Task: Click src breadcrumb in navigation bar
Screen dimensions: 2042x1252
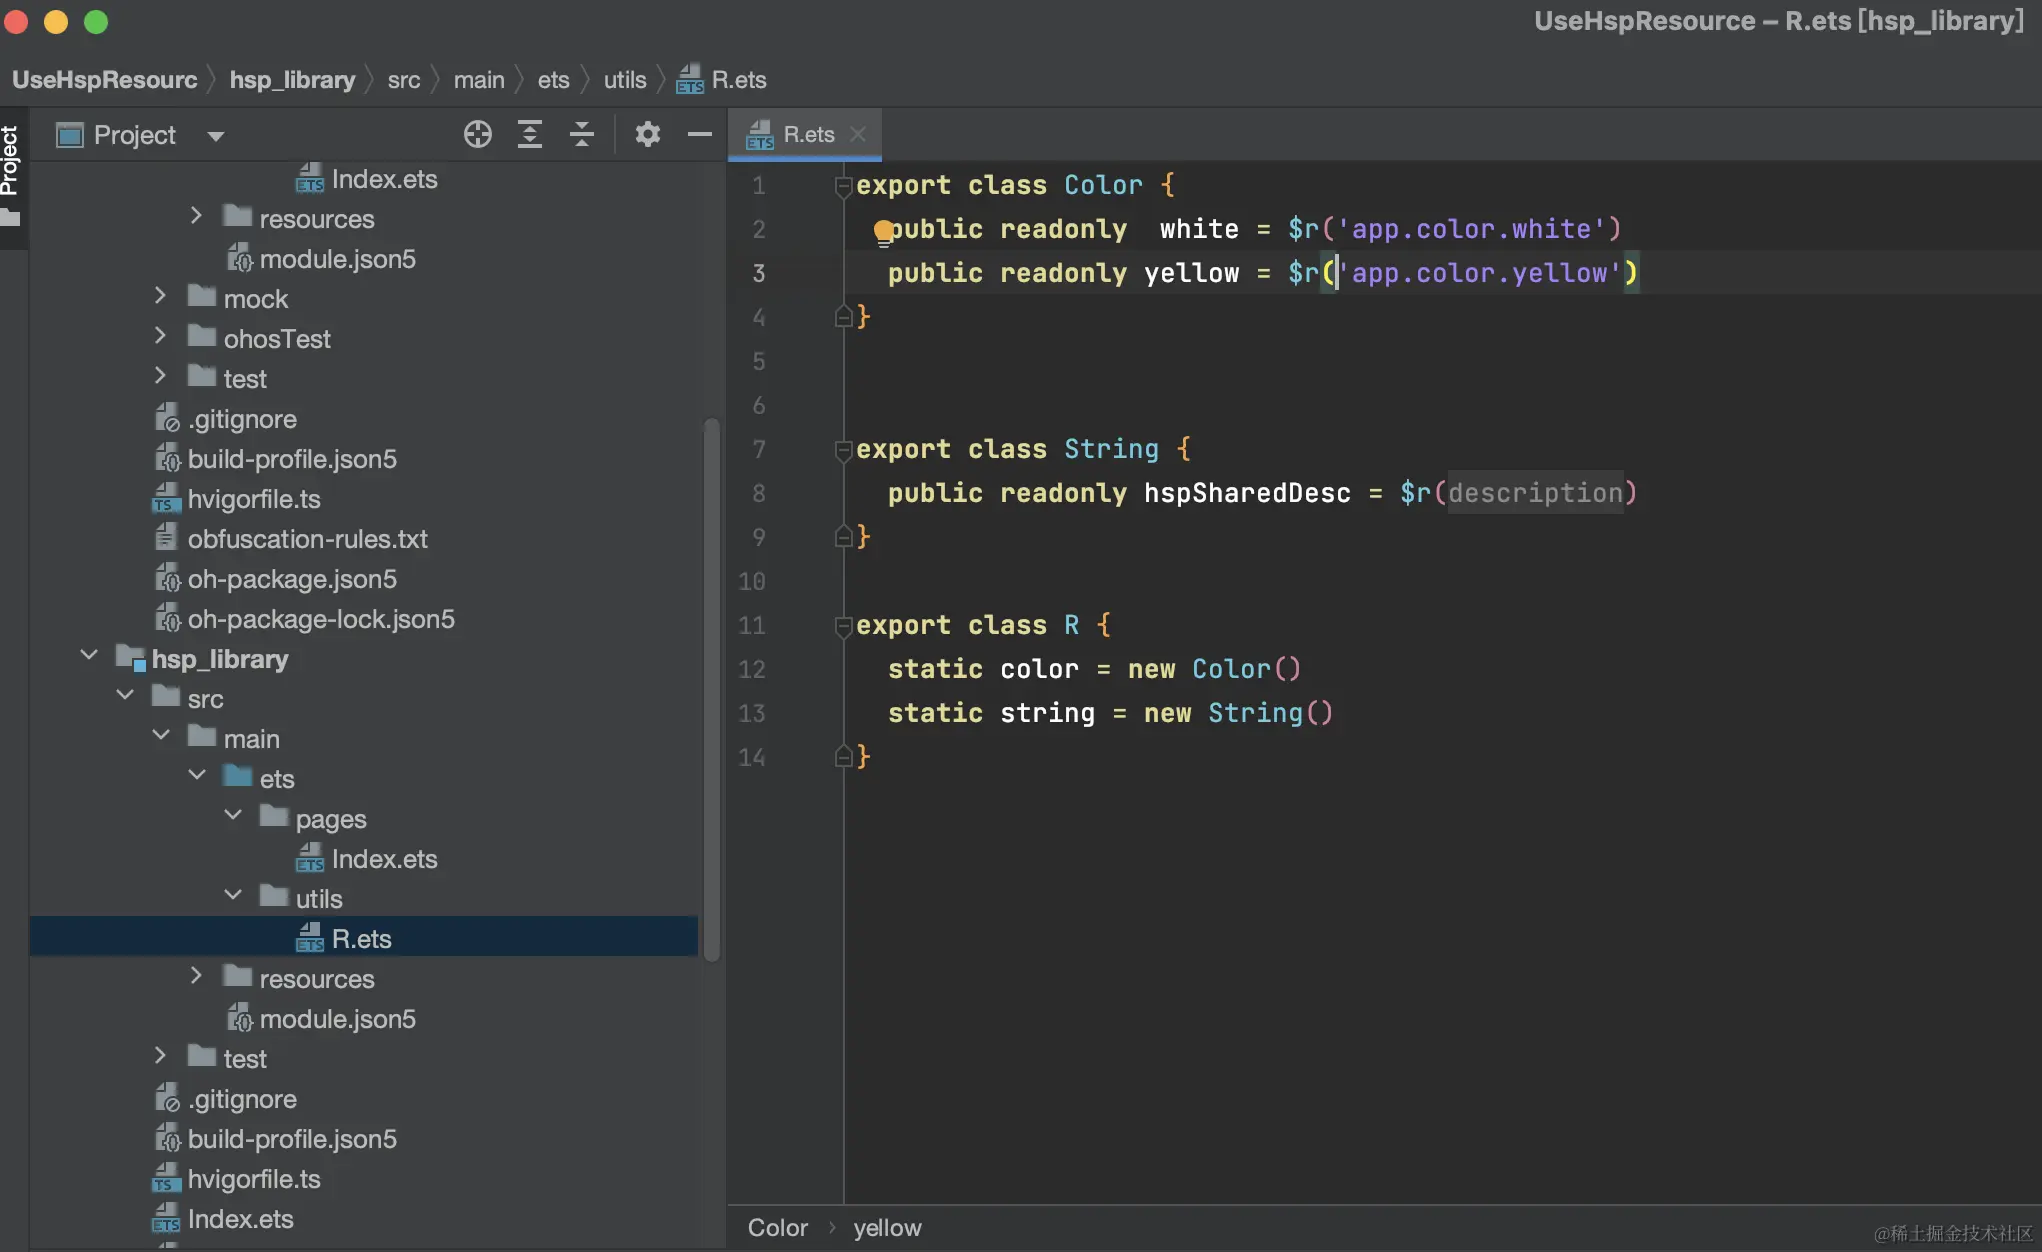Action: 404,80
